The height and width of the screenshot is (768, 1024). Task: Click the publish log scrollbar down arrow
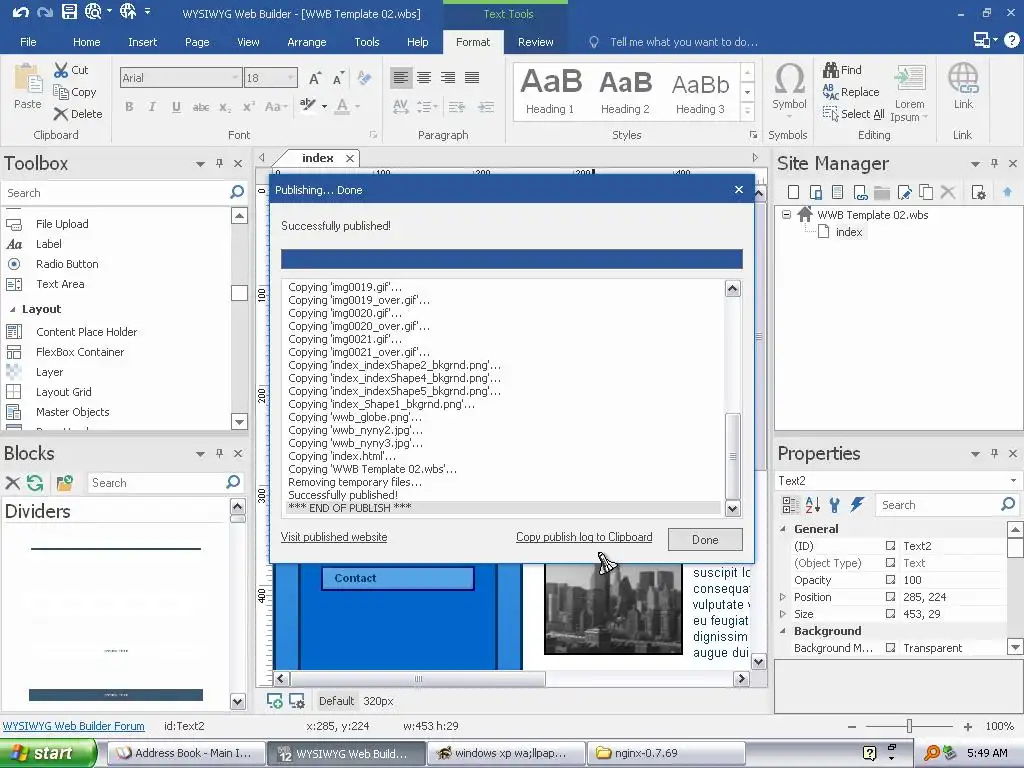click(x=733, y=508)
